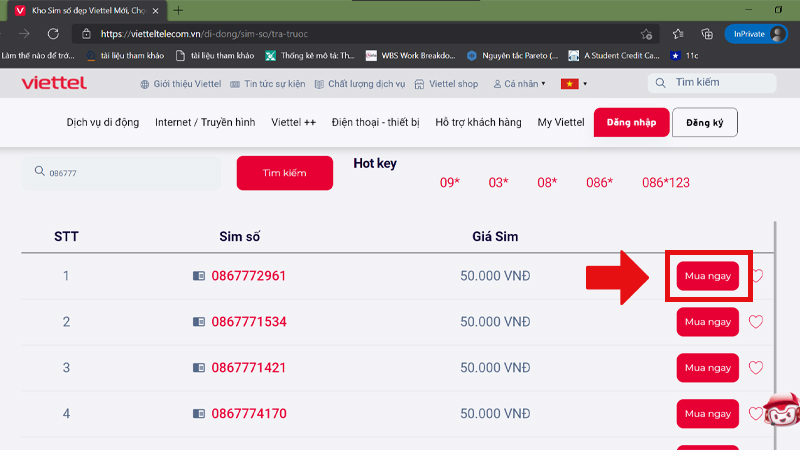Expand the Cá nhân dropdown
This screenshot has width=800, height=450.
519,84
